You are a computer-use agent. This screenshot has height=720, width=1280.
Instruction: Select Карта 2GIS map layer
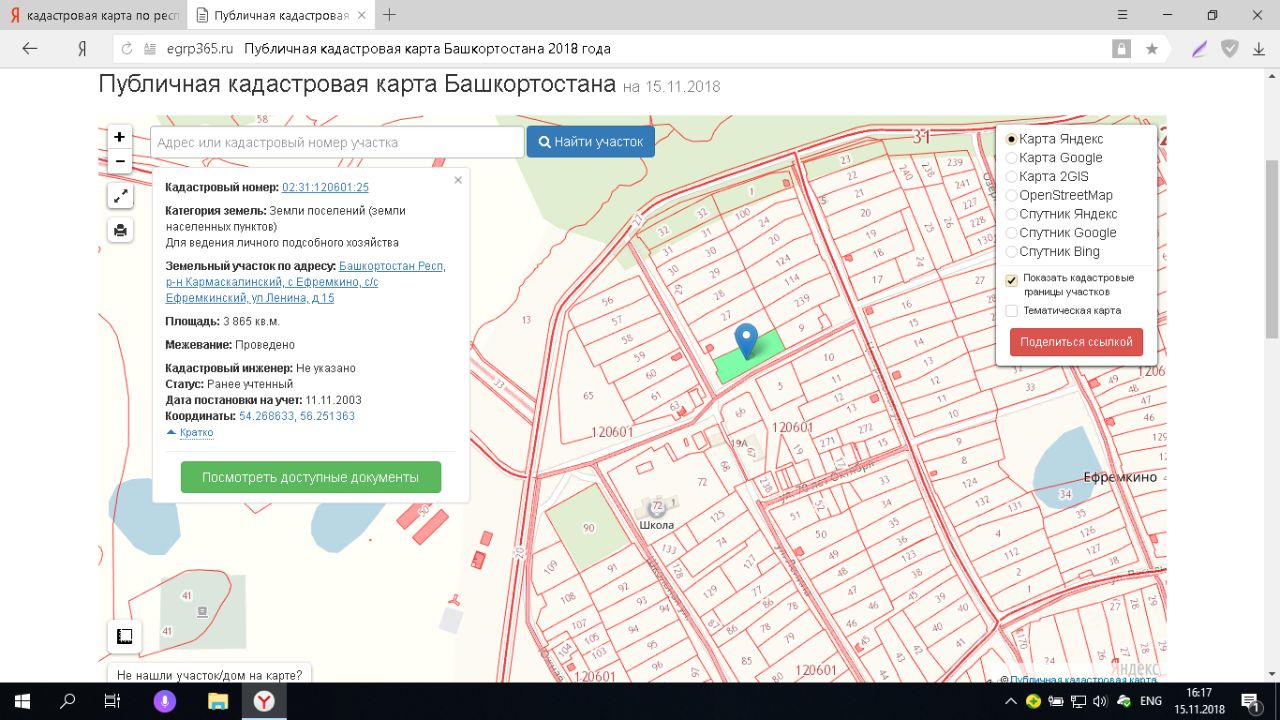pos(1047,177)
